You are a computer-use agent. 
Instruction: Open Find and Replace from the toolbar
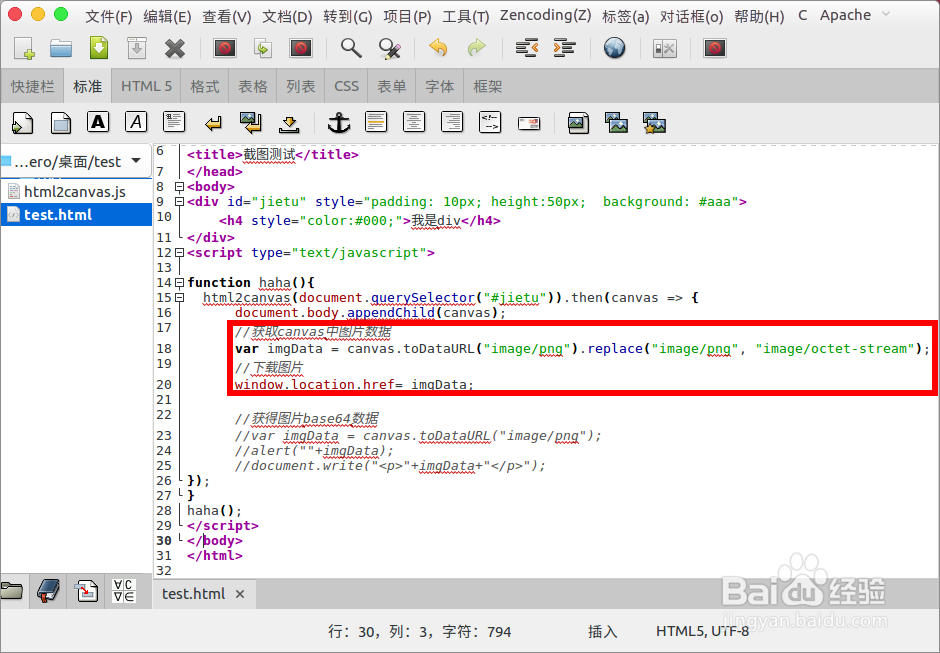click(x=390, y=48)
